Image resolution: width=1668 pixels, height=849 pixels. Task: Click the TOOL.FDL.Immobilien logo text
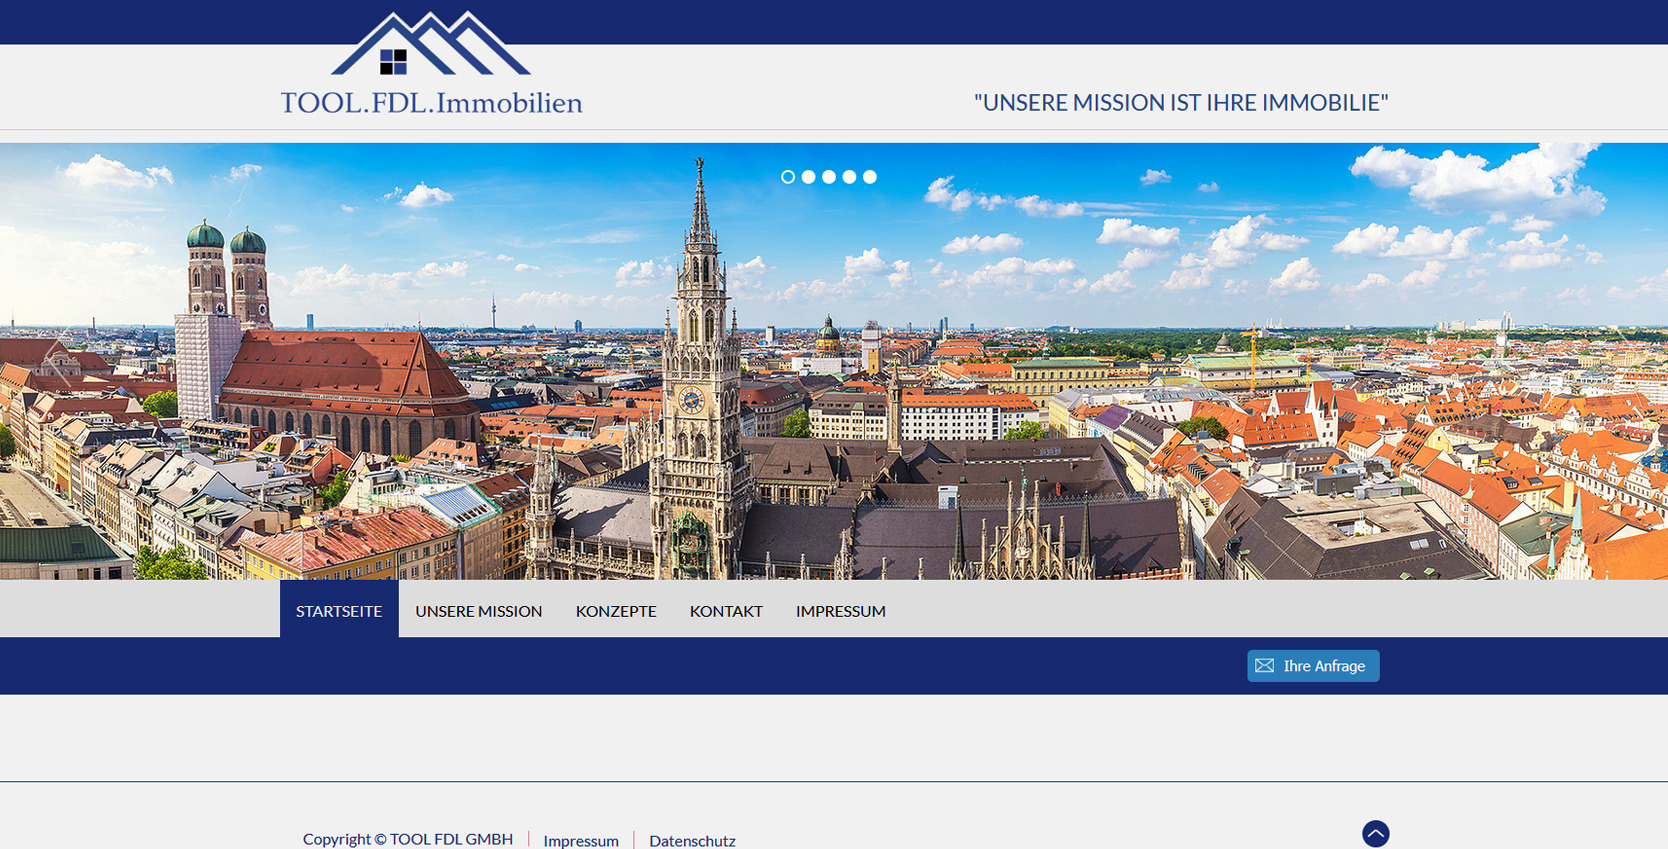[431, 103]
